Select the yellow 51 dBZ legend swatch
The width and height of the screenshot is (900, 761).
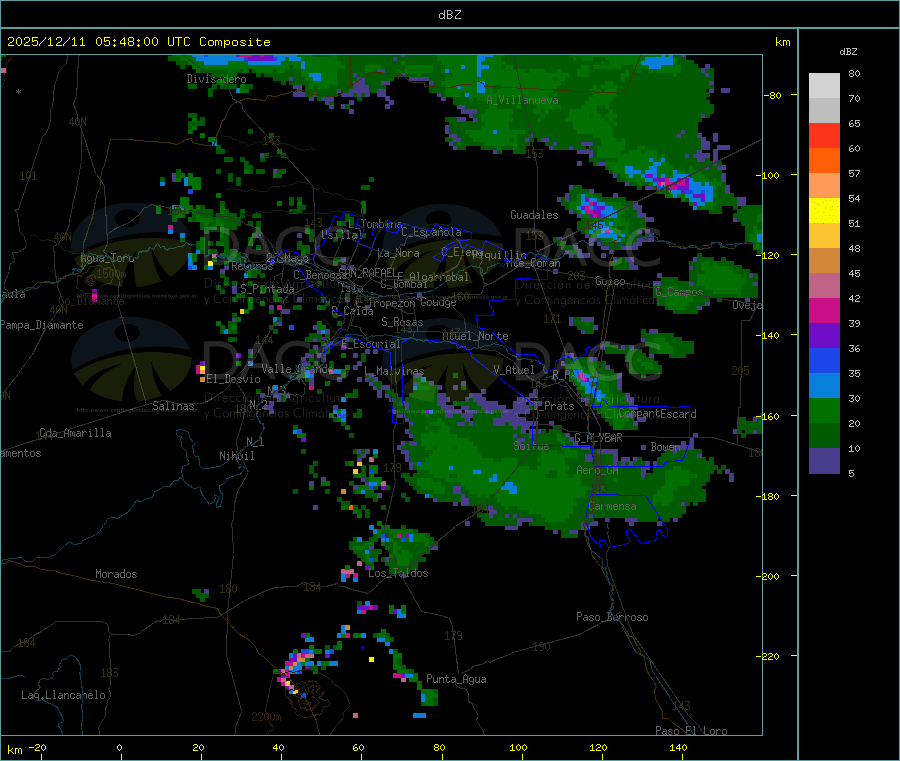[x=824, y=211]
